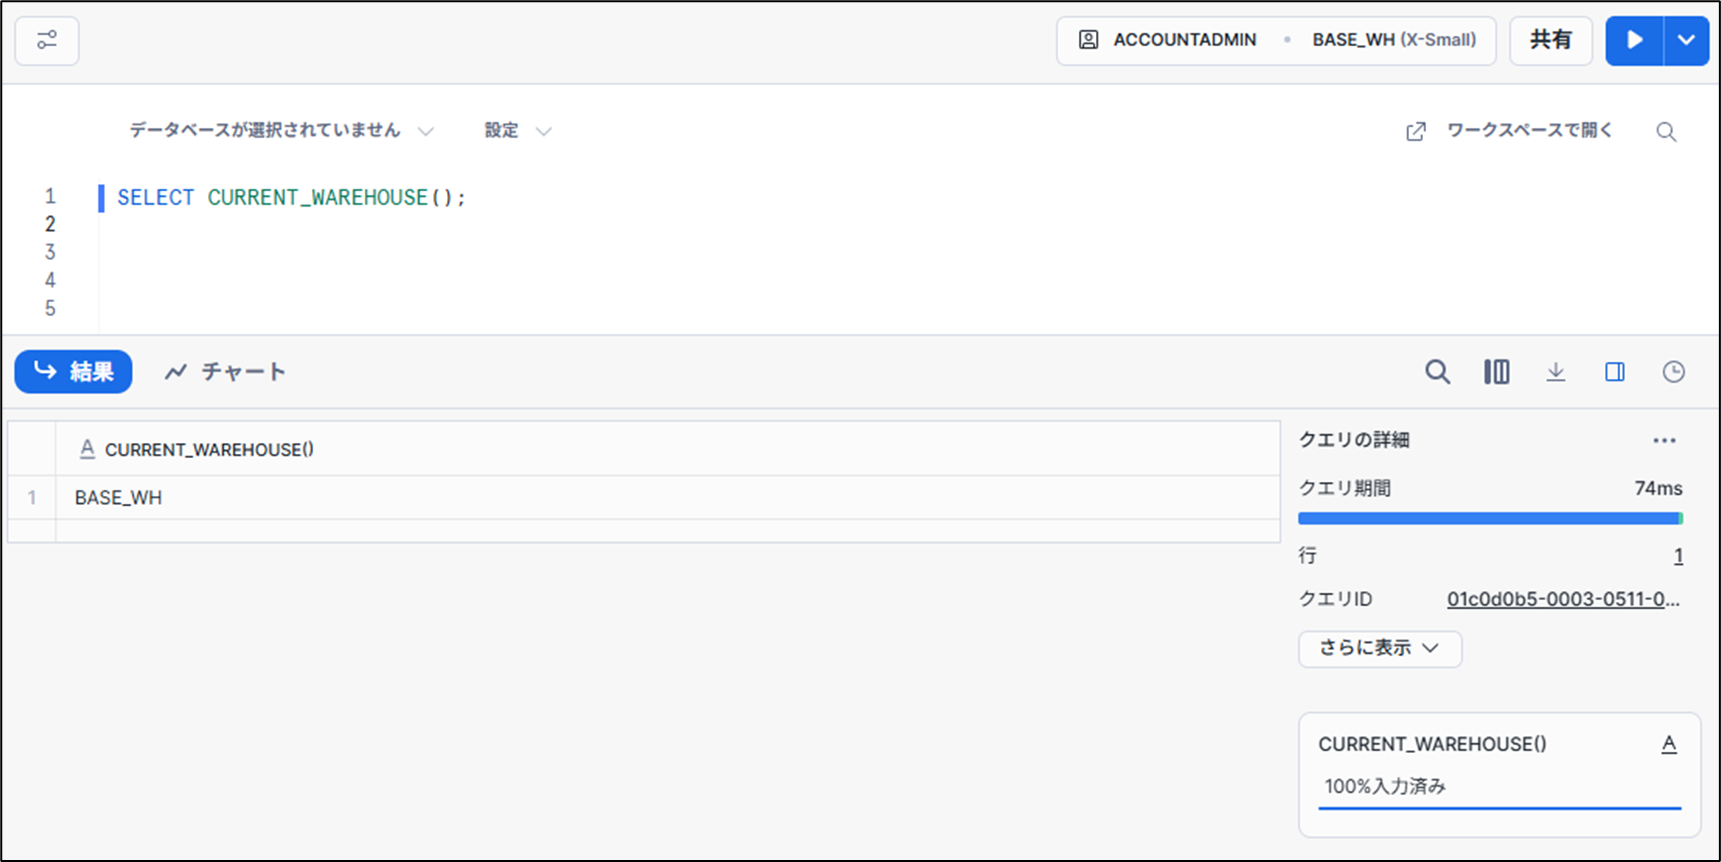The height and width of the screenshot is (862, 1721).
Task: Click the クエリ期間 blue duration bar
Action: coord(1490,519)
